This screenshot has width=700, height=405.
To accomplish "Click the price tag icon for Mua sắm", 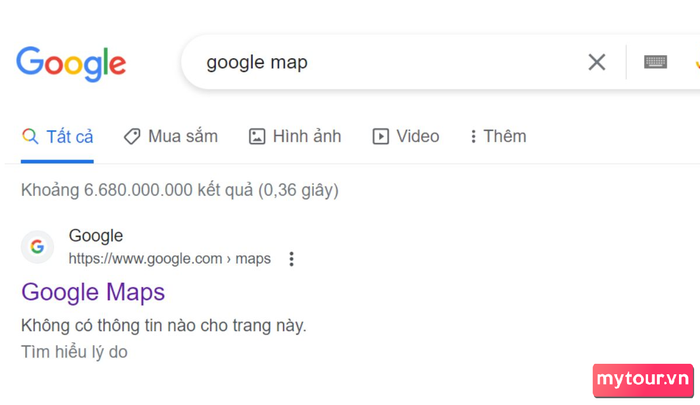I will 132,136.
